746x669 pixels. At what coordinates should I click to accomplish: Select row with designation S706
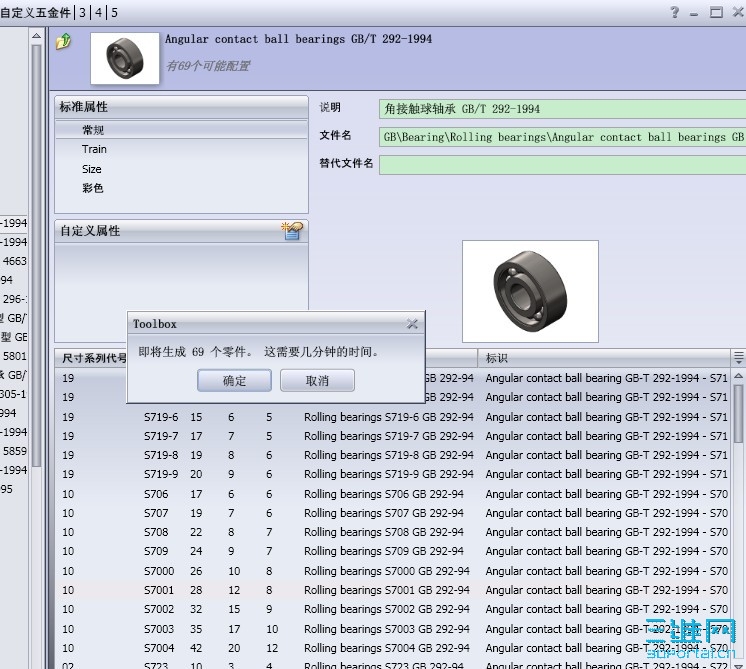[x=393, y=494]
